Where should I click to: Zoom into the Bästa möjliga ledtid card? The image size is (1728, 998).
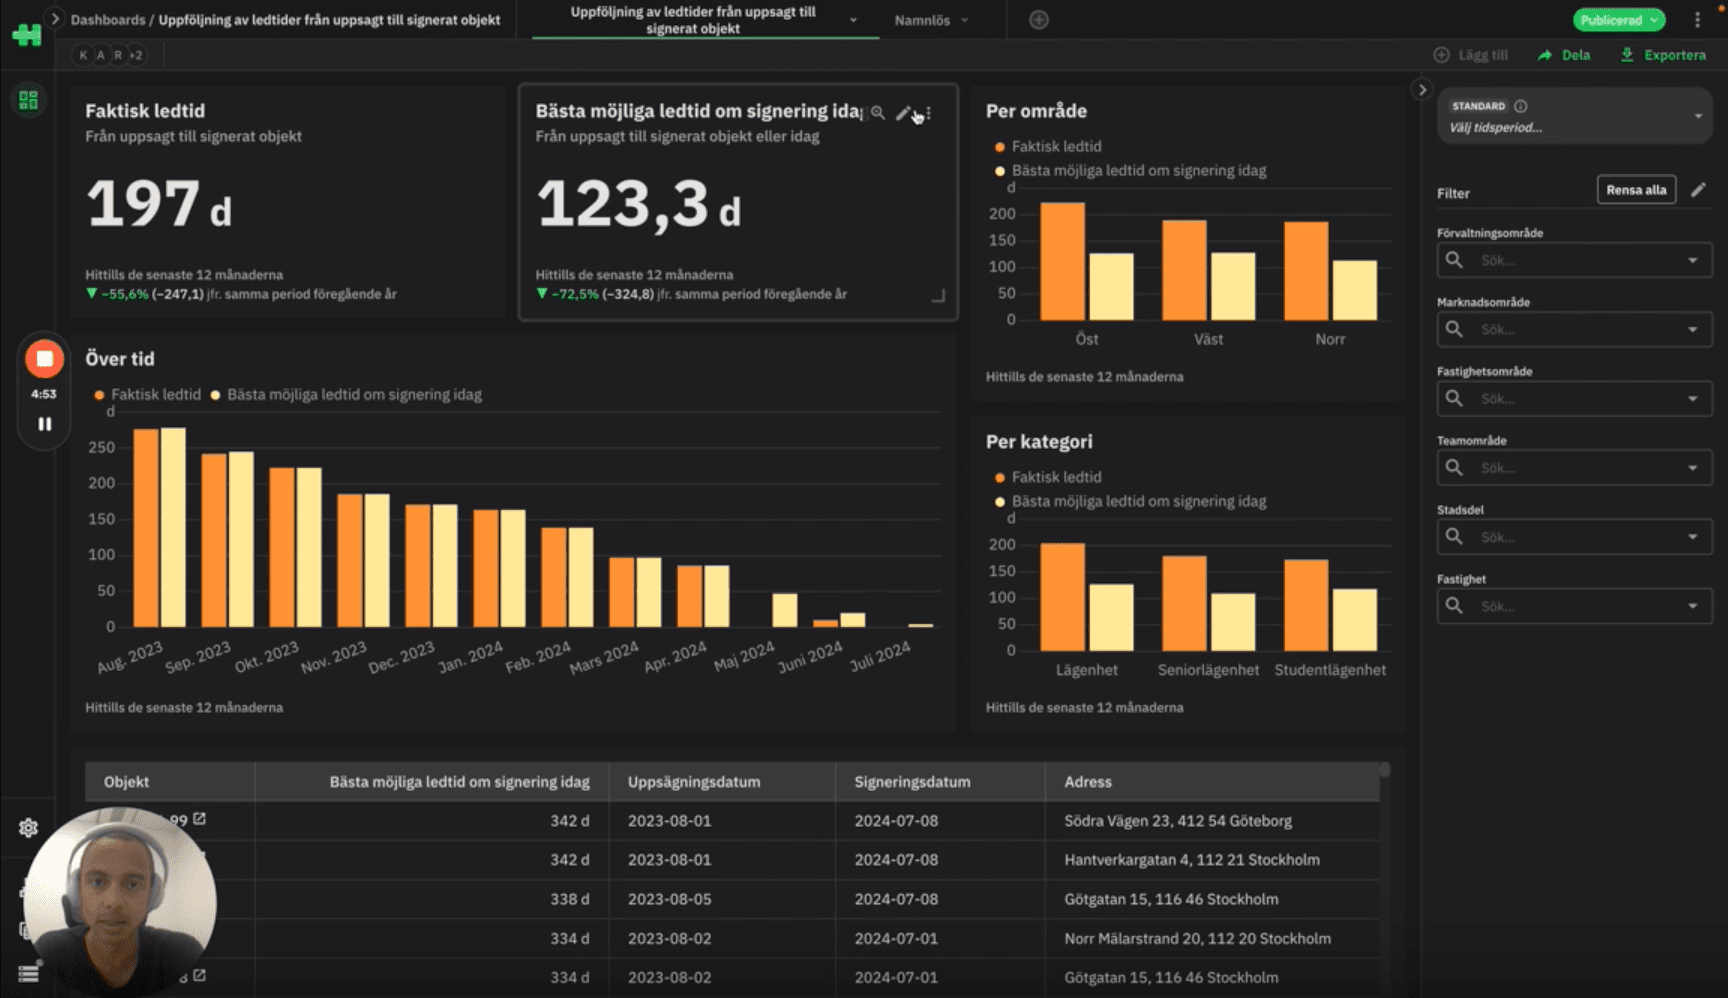click(x=877, y=113)
